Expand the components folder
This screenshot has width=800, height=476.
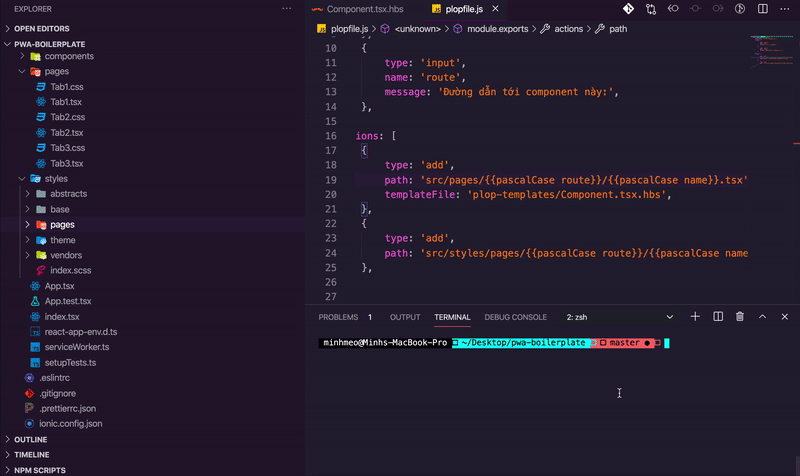(x=69, y=56)
